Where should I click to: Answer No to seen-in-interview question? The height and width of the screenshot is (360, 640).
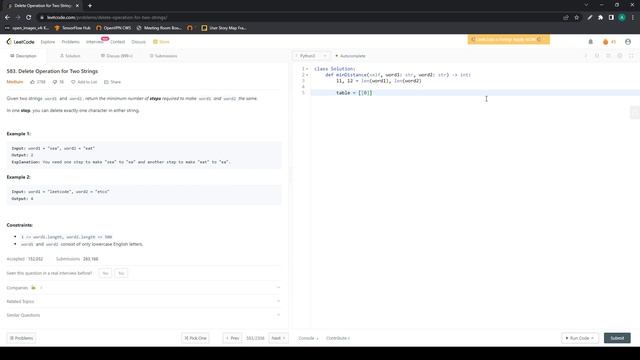(121, 273)
